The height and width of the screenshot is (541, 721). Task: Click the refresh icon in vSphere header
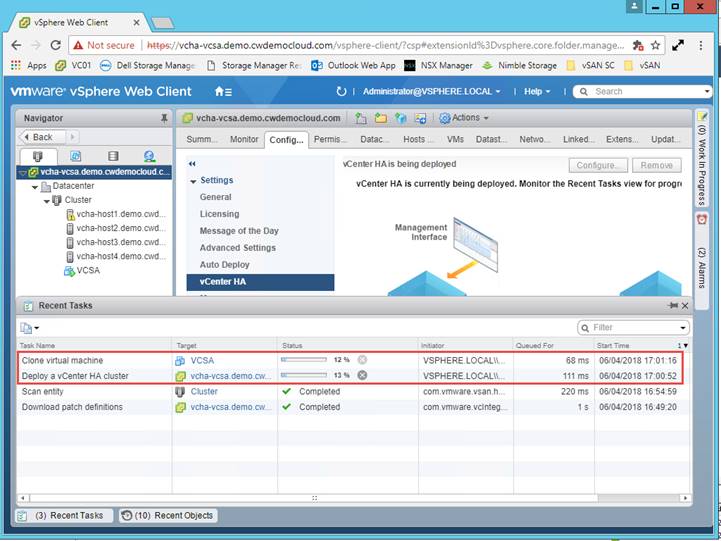[341, 91]
